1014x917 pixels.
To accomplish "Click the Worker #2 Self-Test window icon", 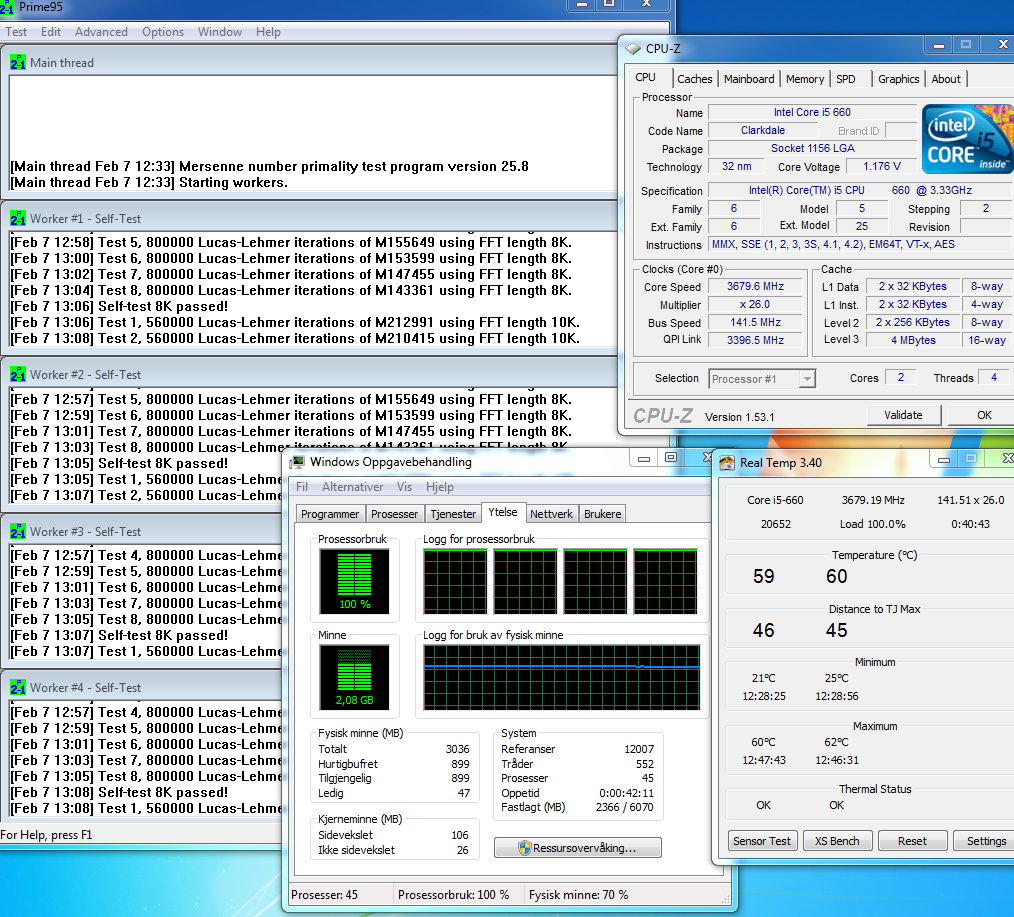I will 18,374.
